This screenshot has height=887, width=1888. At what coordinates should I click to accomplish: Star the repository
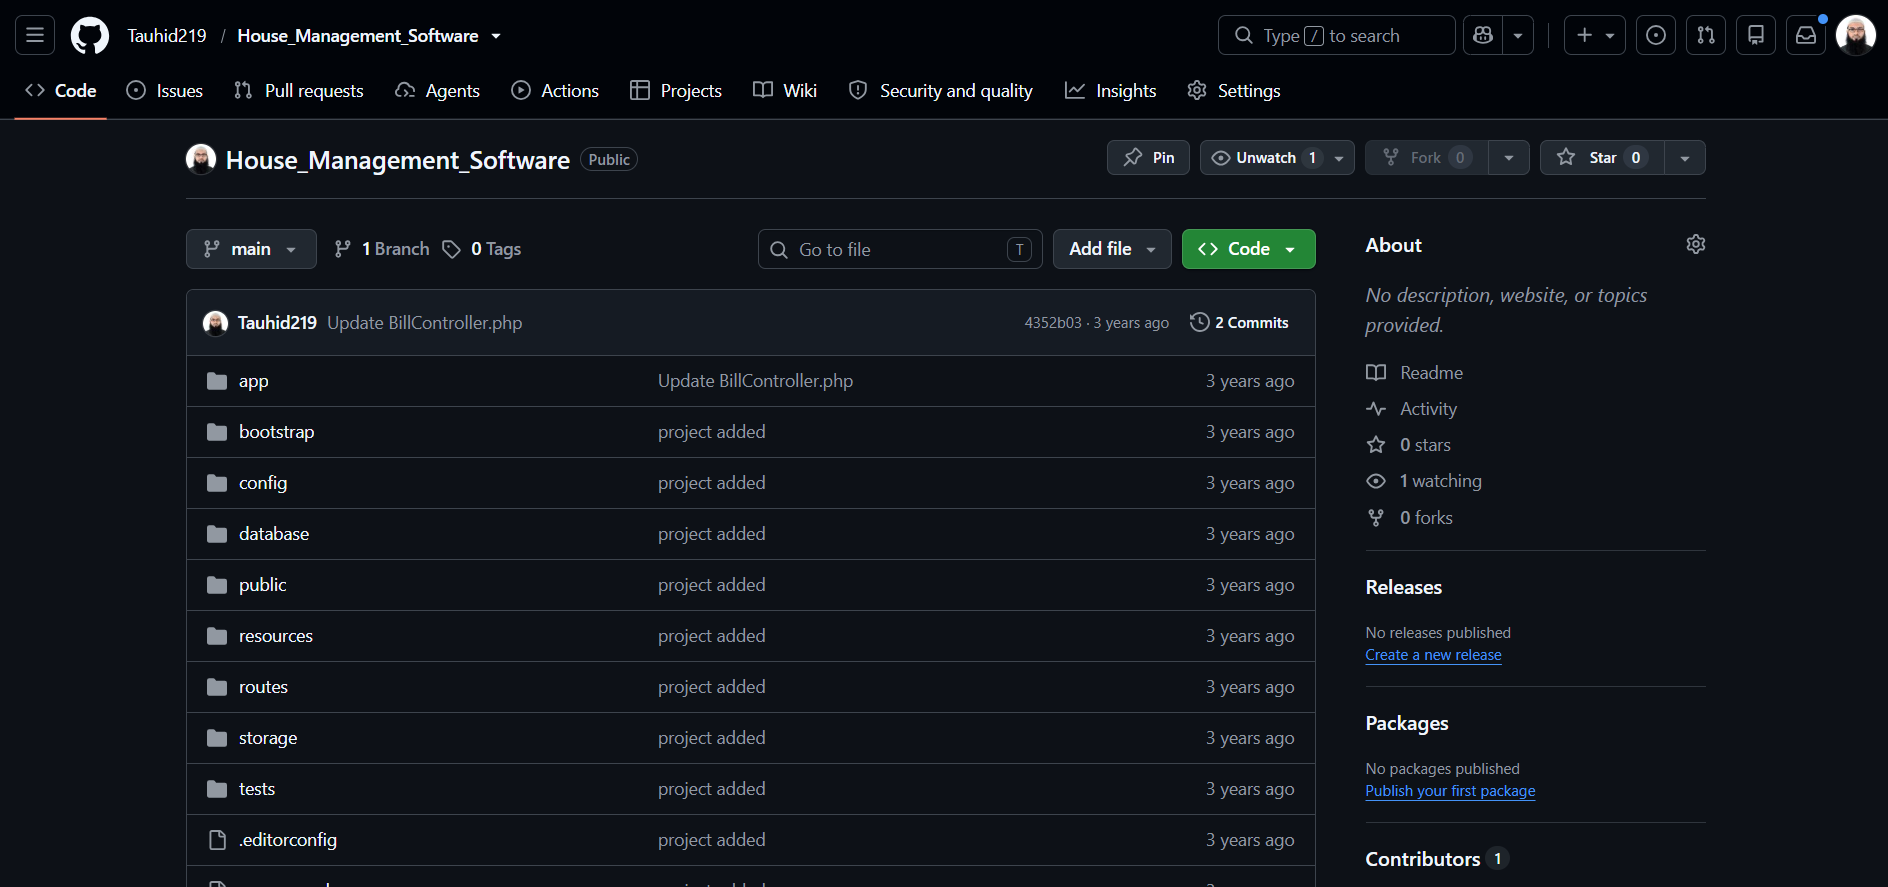[x=1602, y=158]
